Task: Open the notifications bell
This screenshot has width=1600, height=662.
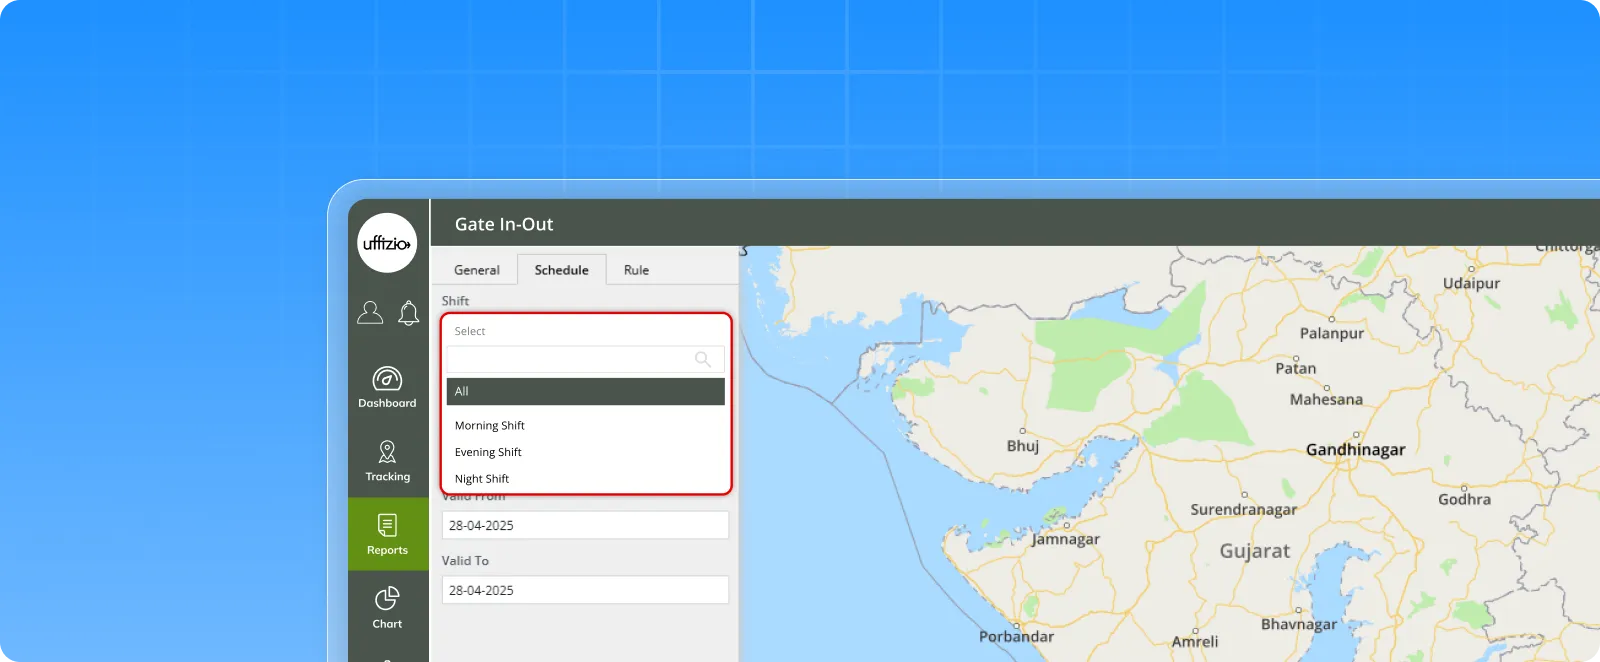Action: [408, 313]
